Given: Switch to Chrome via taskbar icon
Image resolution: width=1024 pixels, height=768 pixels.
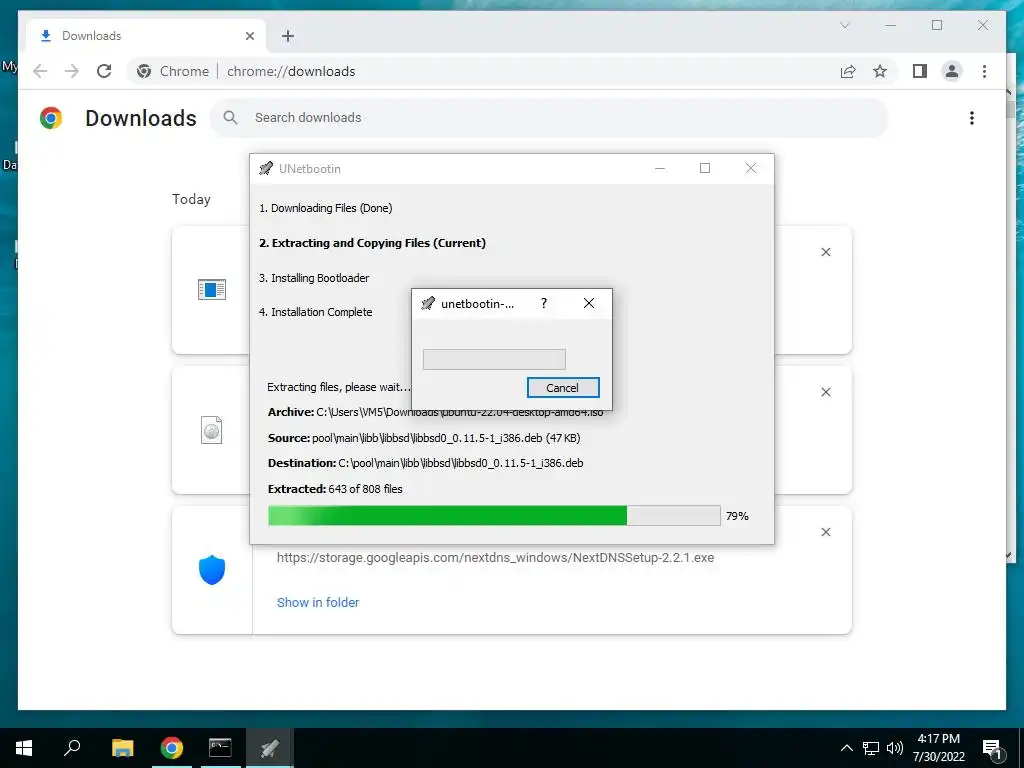Looking at the screenshot, I should point(171,748).
